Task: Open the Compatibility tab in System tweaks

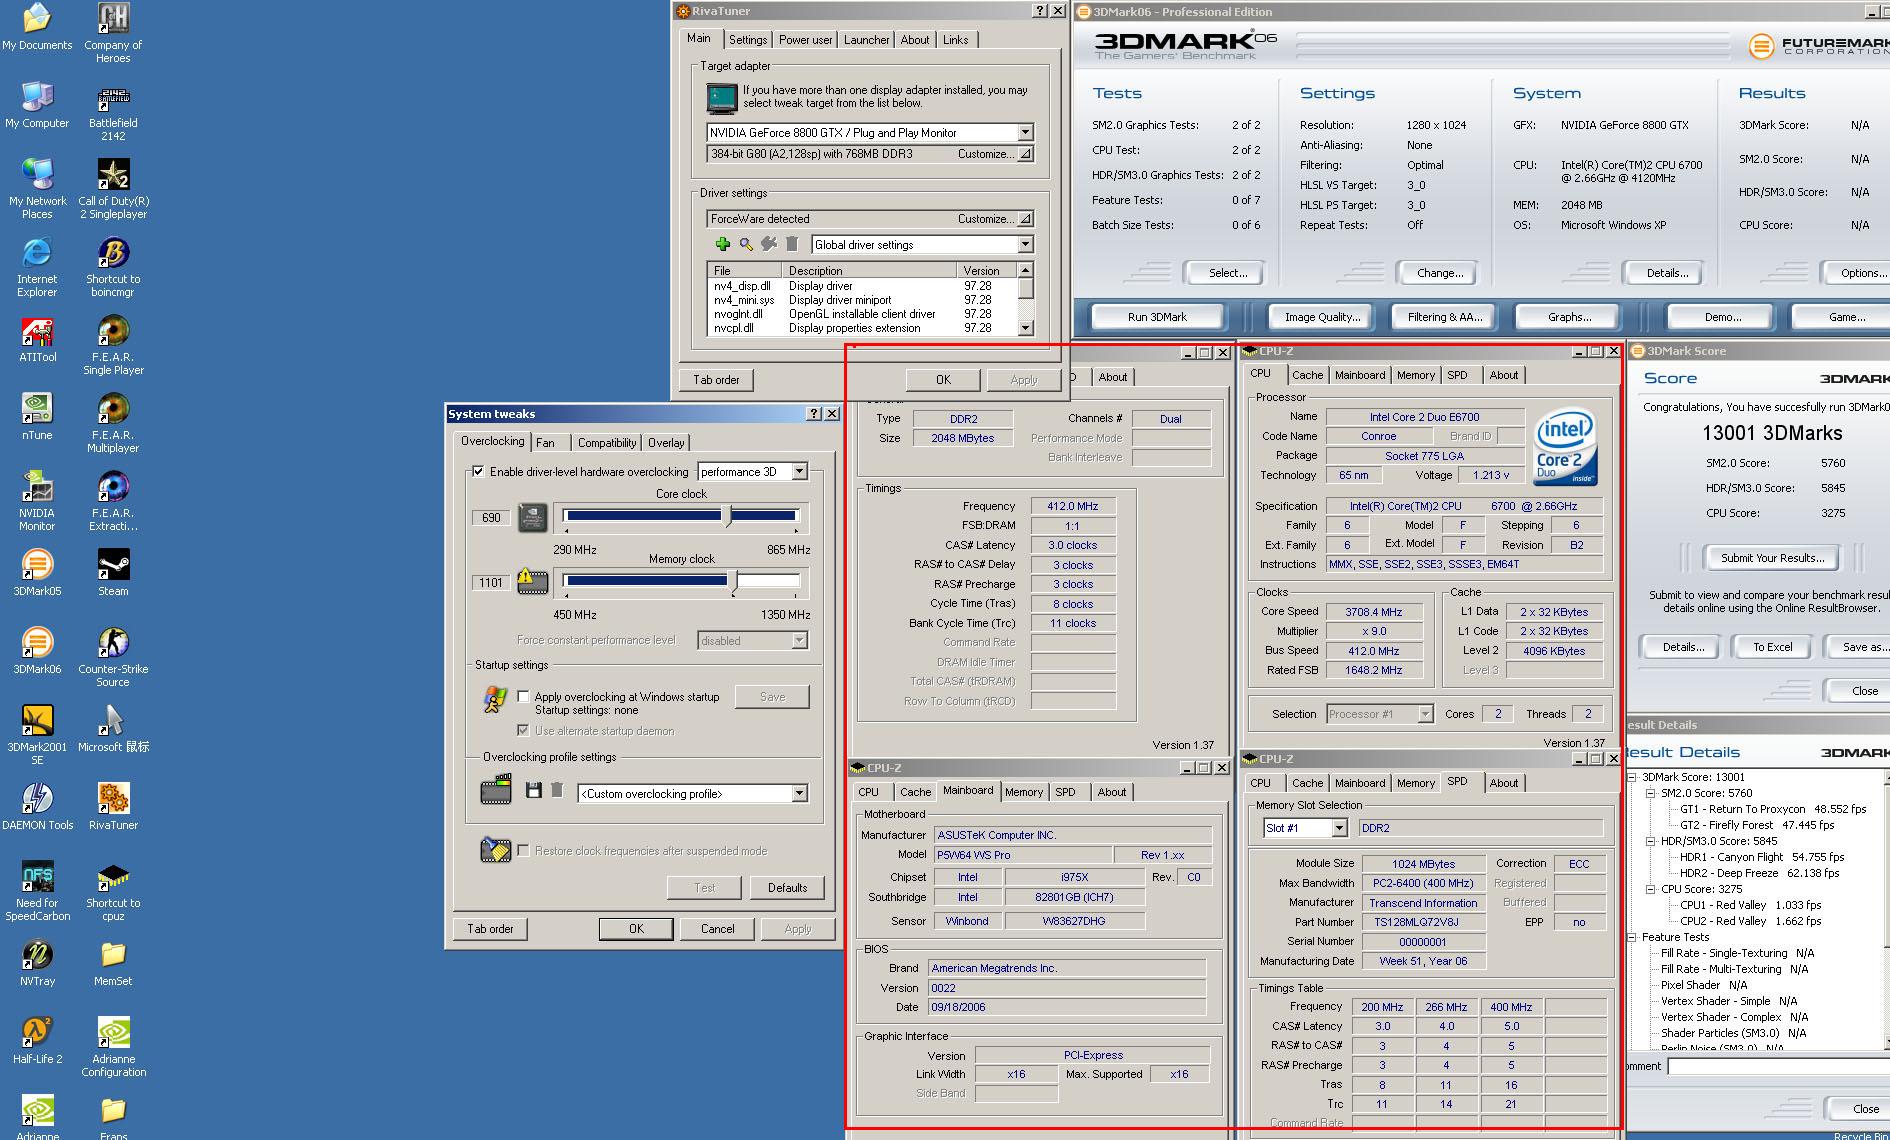Action: point(607,443)
